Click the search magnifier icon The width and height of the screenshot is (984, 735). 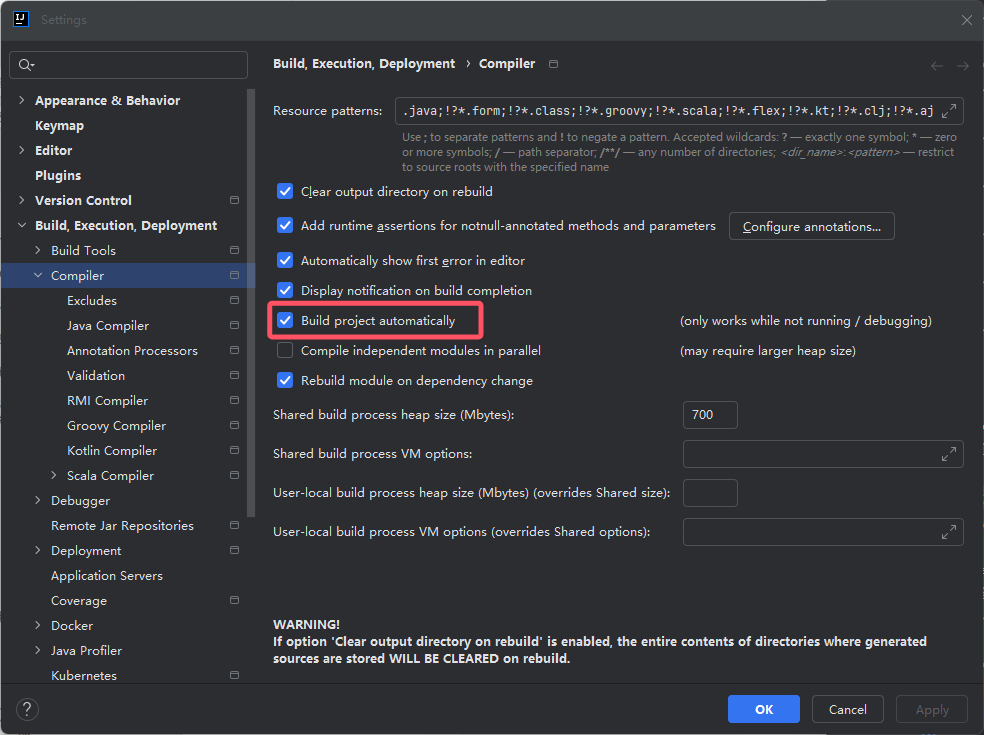(26, 65)
